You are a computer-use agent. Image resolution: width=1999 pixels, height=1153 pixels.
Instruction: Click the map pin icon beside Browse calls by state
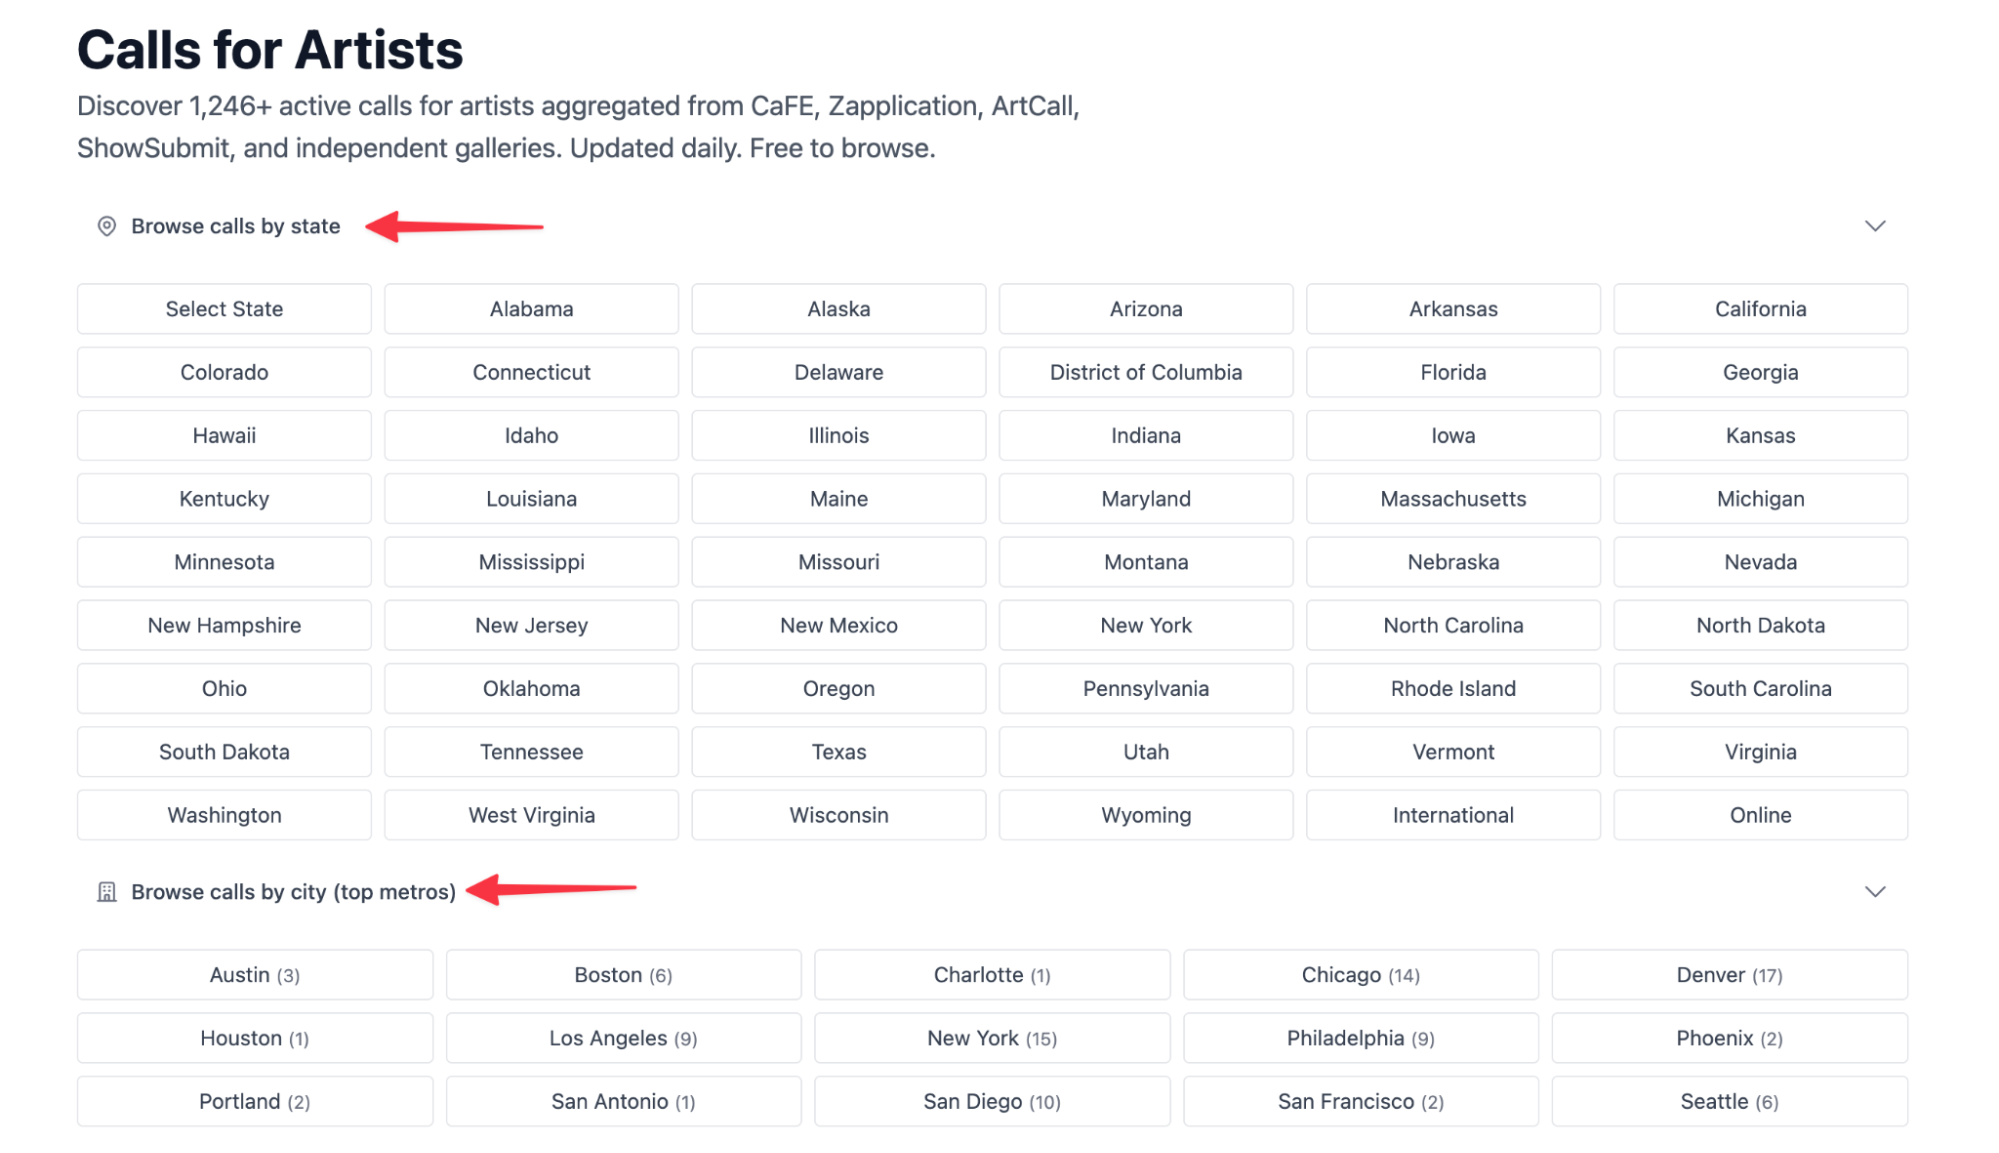[106, 226]
